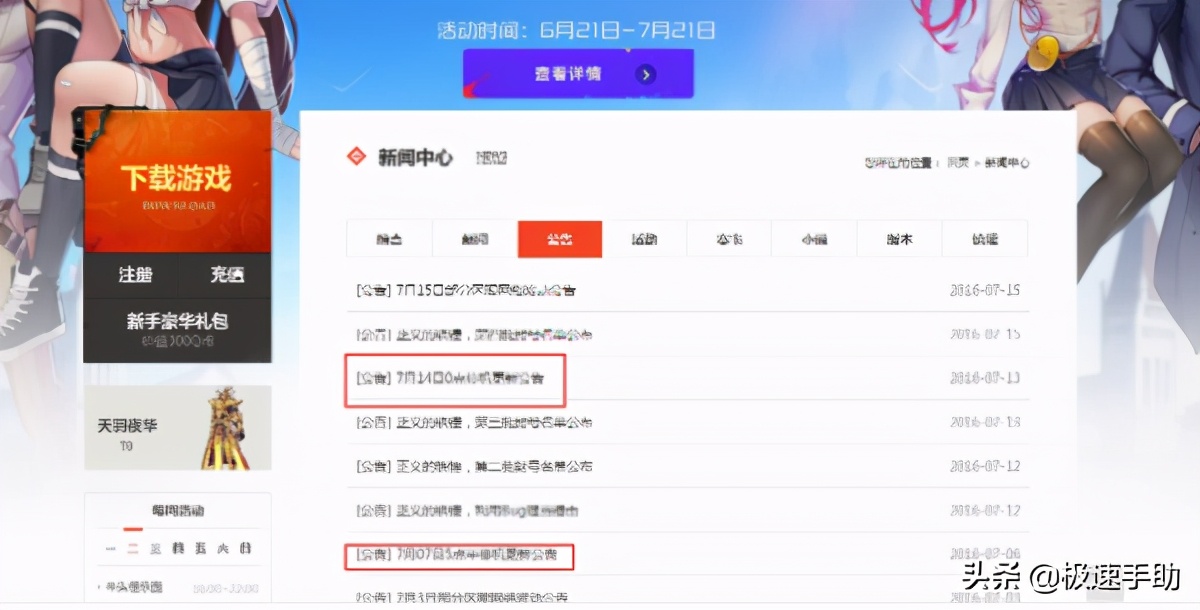Click the 注册 register button
The image size is (1200, 610).
click(133, 274)
